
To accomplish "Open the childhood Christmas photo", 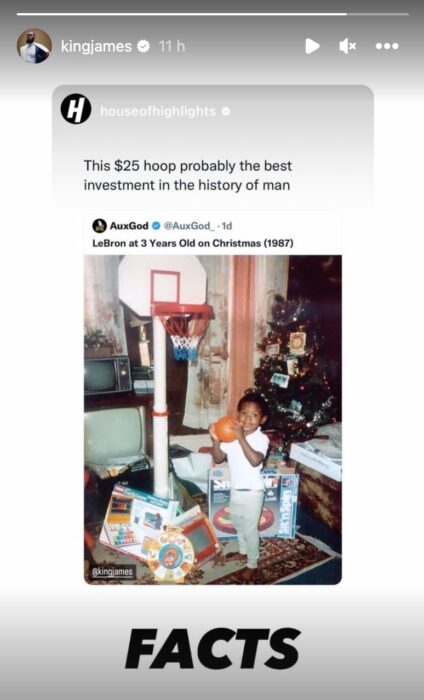I will [213, 420].
